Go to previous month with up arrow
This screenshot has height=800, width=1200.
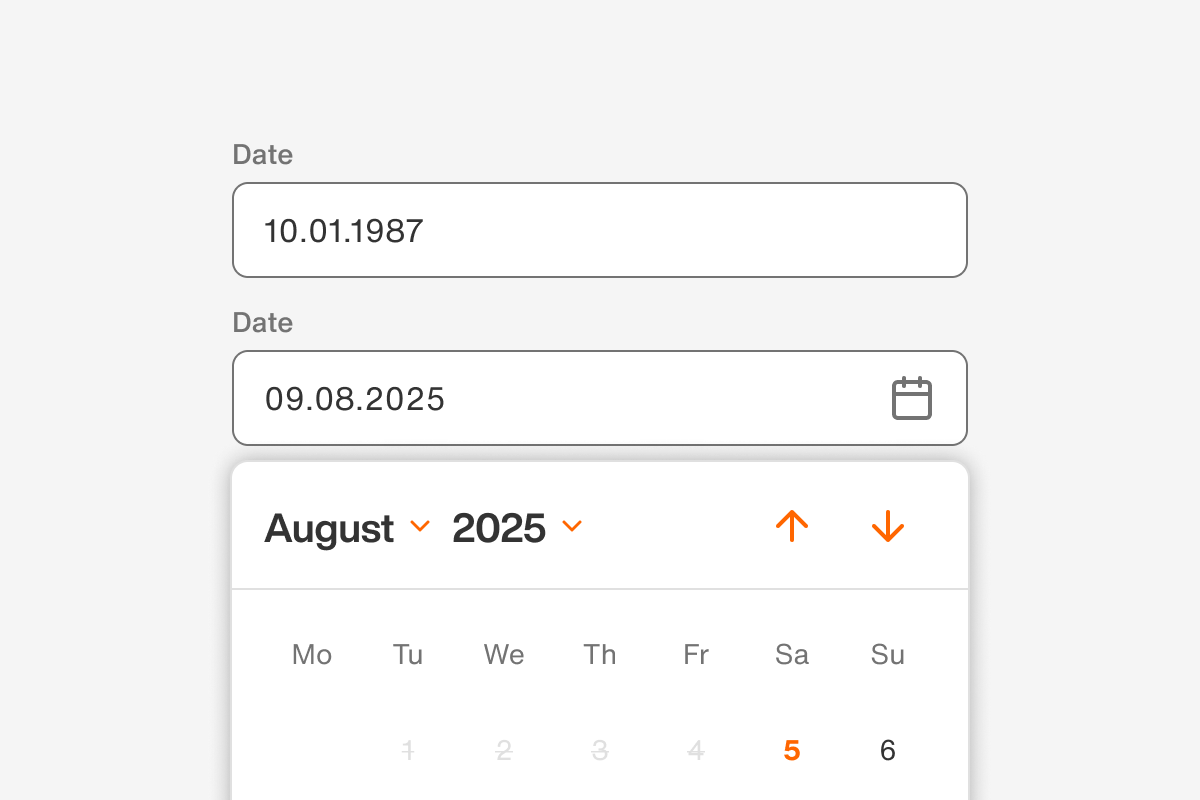click(x=791, y=526)
